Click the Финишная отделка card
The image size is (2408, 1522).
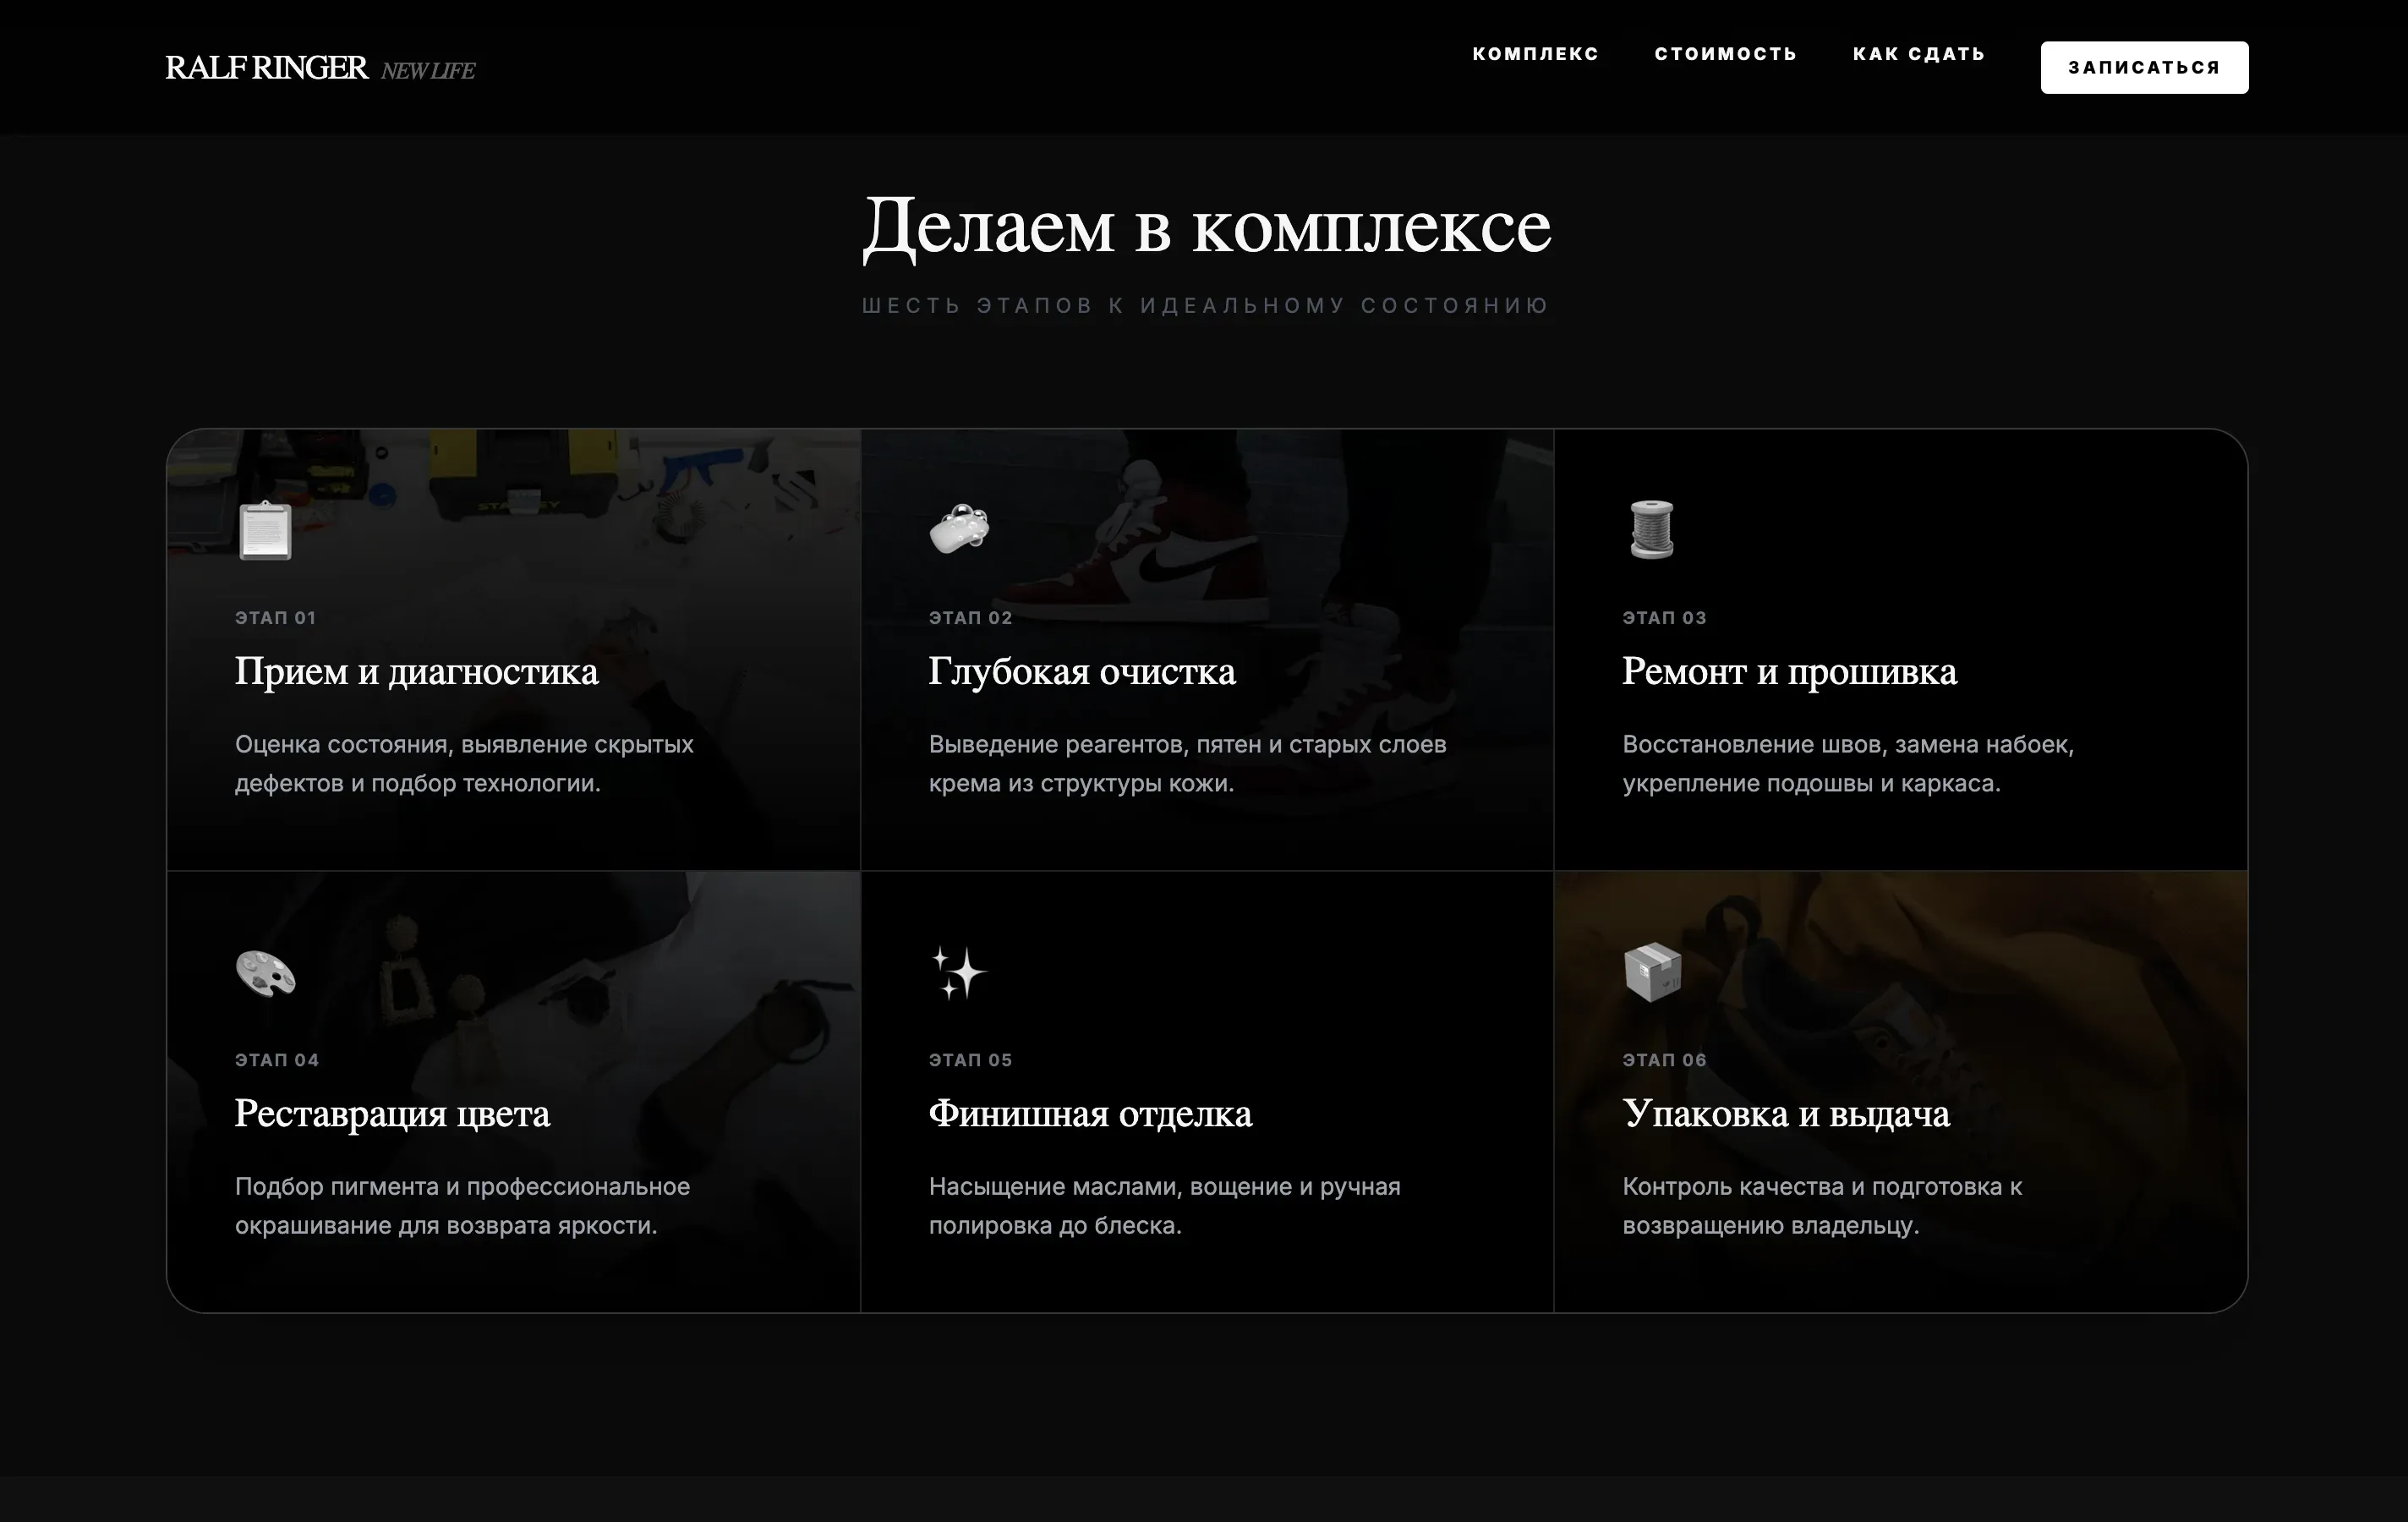(1090, 1114)
